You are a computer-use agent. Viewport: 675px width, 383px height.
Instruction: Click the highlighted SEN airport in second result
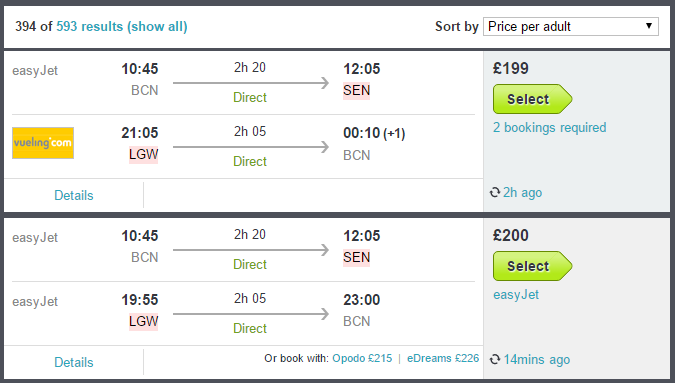point(356,258)
